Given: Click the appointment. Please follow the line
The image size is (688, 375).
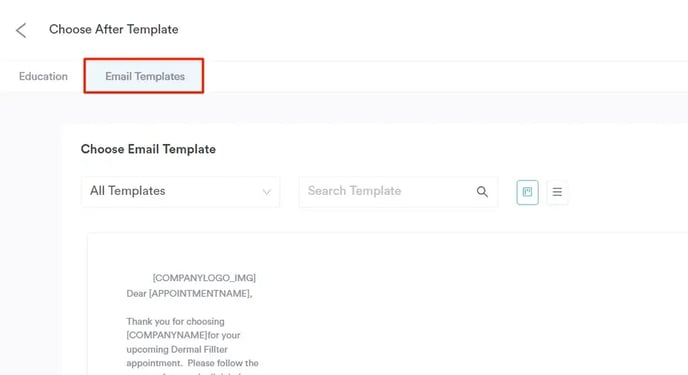Looking at the screenshot, I should point(192,363).
